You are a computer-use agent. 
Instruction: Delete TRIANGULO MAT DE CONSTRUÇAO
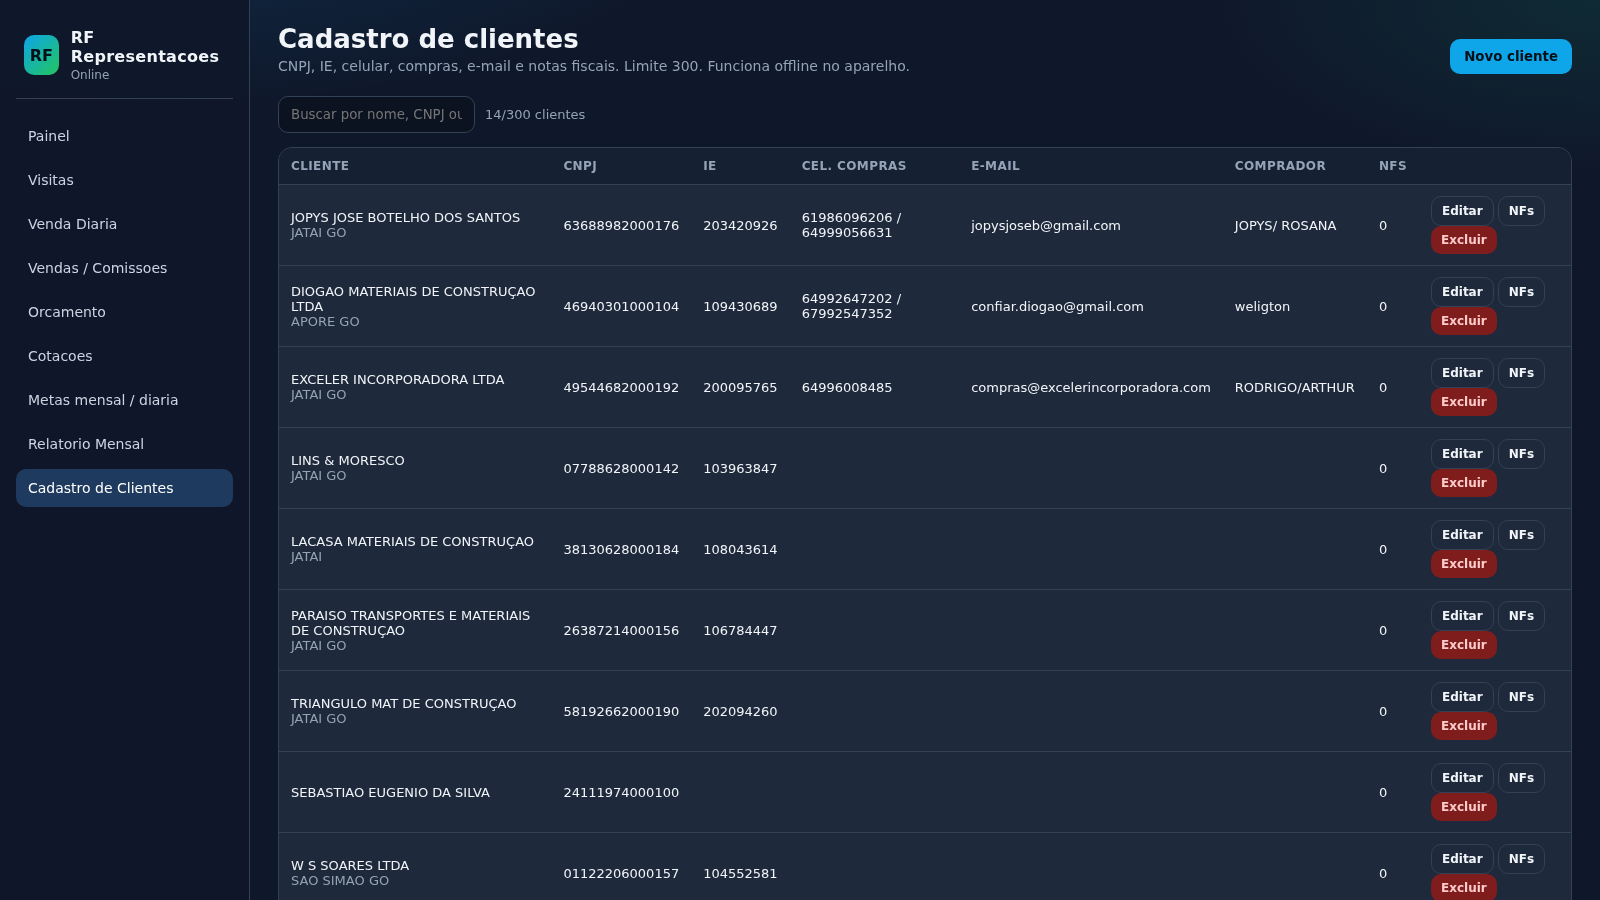tap(1463, 726)
